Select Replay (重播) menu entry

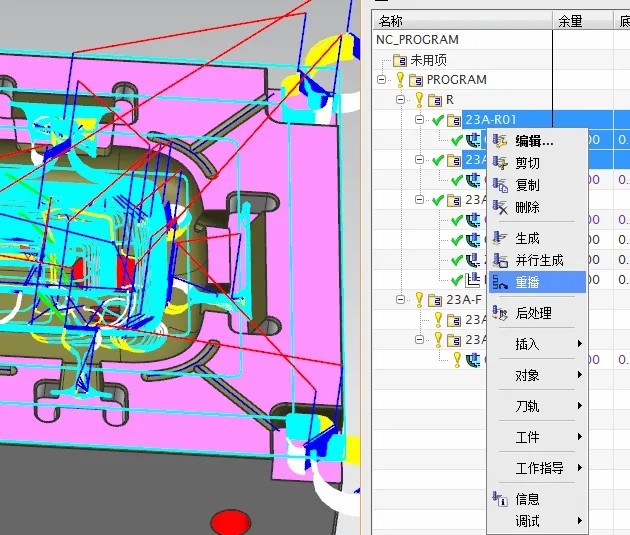(x=537, y=282)
